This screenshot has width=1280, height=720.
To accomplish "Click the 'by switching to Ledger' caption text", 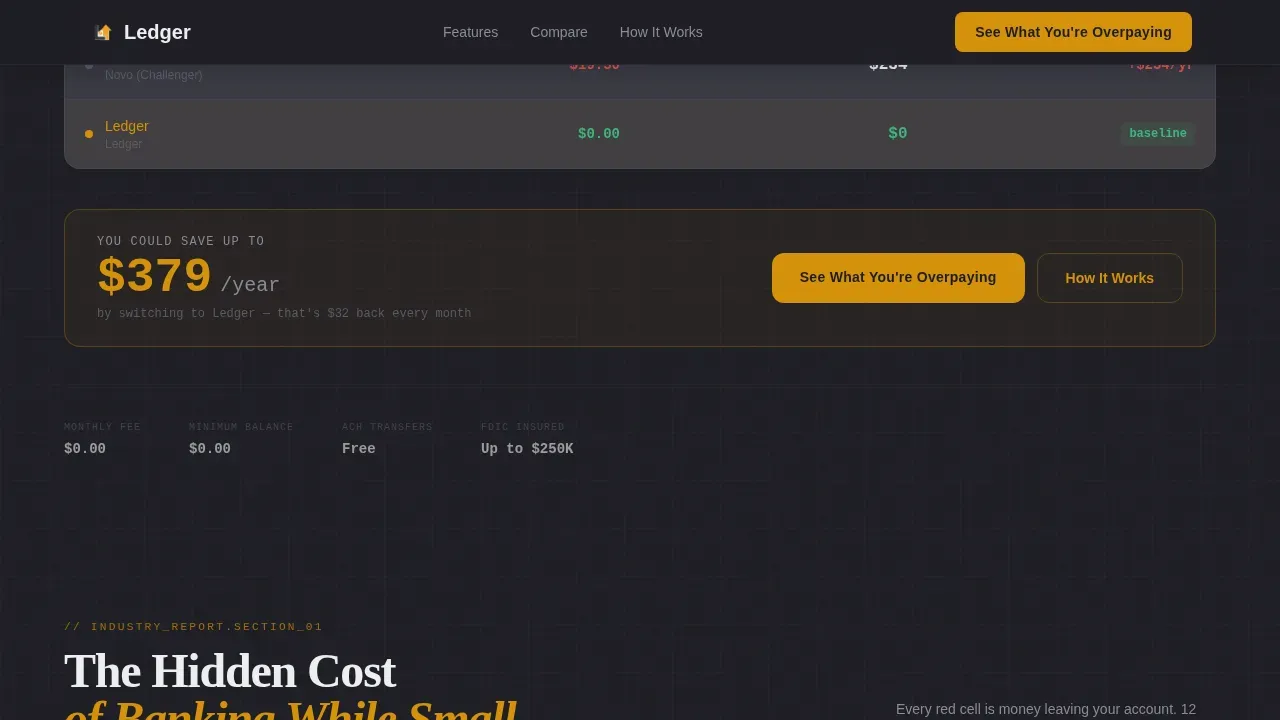I will 284,313.
